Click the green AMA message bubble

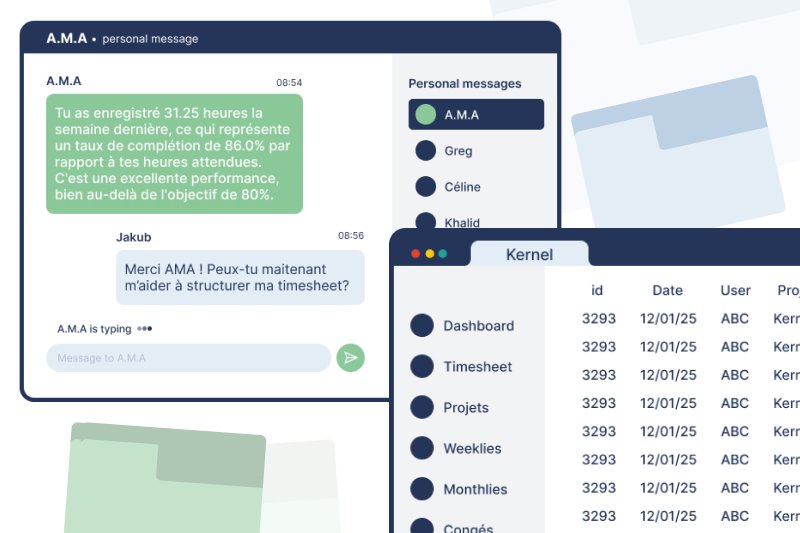[x=174, y=154]
